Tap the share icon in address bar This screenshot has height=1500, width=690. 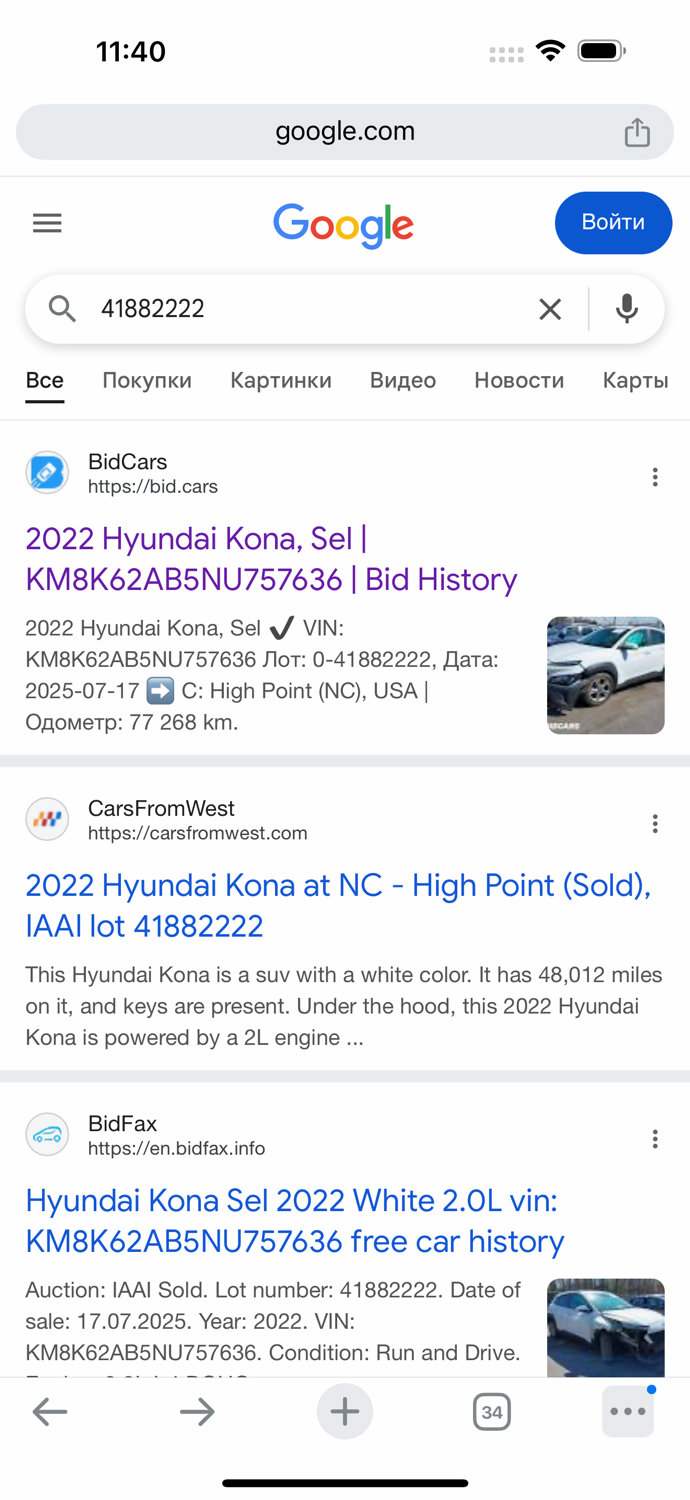coord(637,132)
